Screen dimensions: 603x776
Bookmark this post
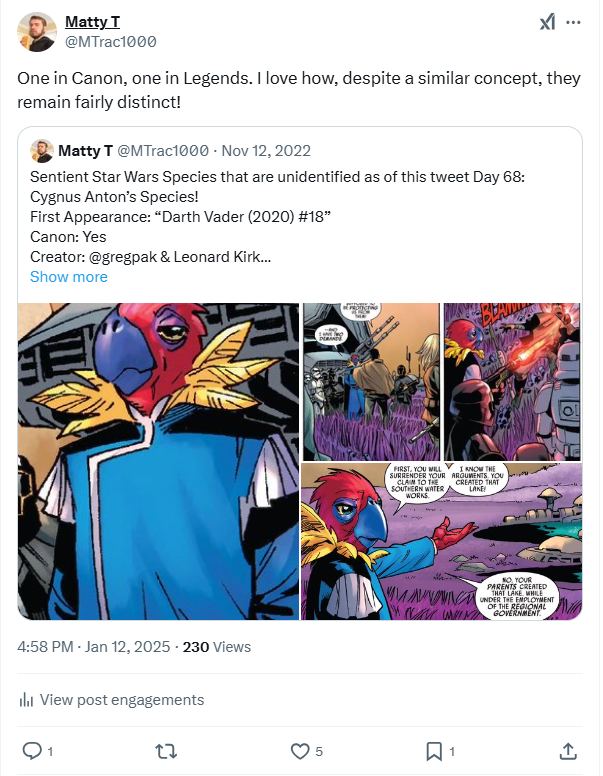pos(434,750)
